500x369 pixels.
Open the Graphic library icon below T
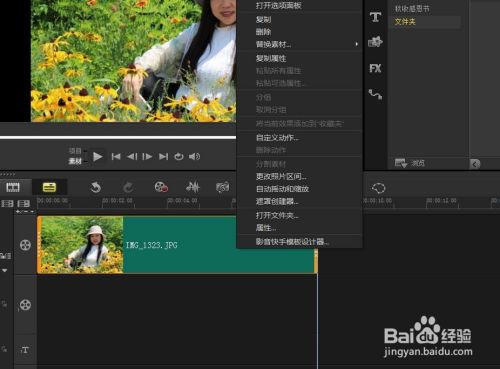pyautogui.click(x=375, y=42)
